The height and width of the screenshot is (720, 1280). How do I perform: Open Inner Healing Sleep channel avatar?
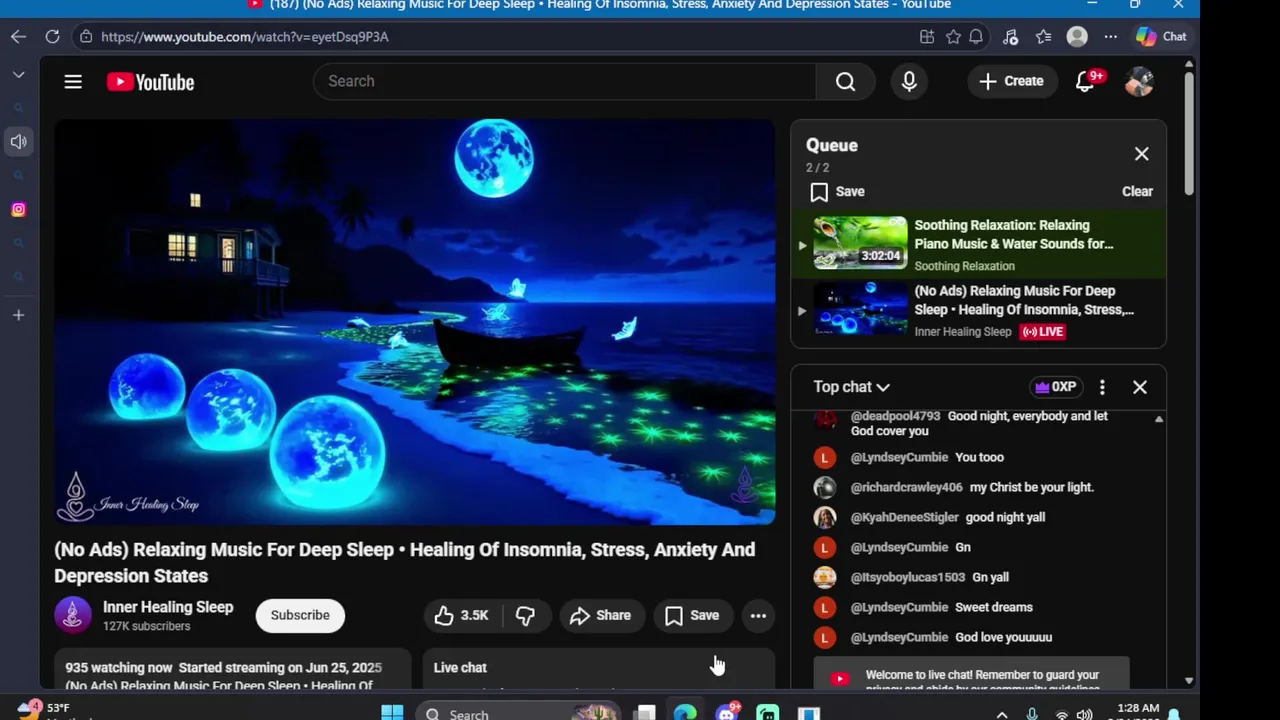click(73, 616)
